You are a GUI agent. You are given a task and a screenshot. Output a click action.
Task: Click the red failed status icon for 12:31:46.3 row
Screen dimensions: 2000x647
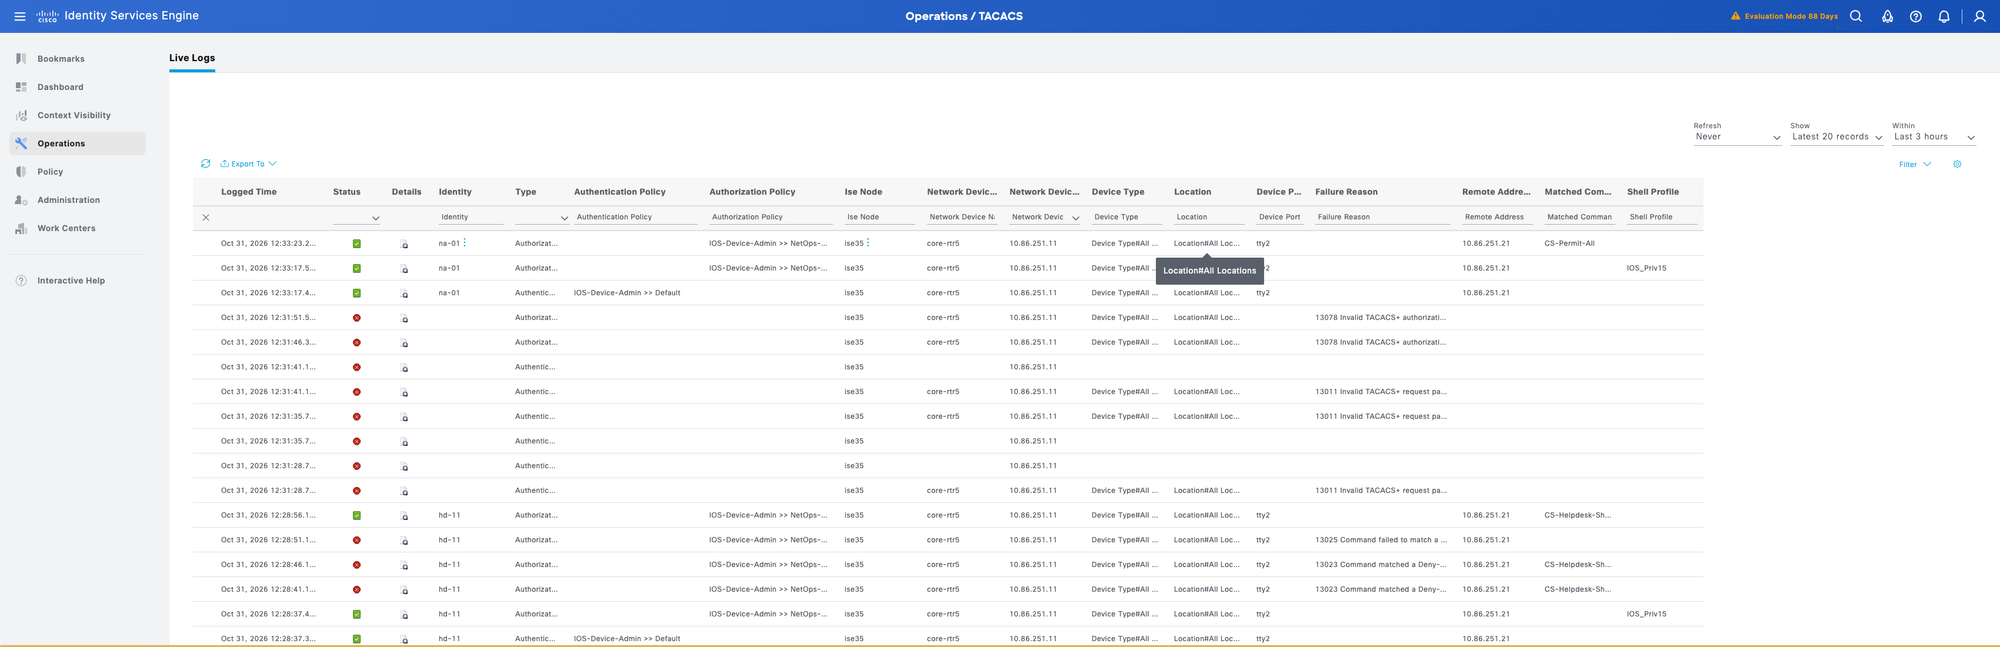click(357, 342)
